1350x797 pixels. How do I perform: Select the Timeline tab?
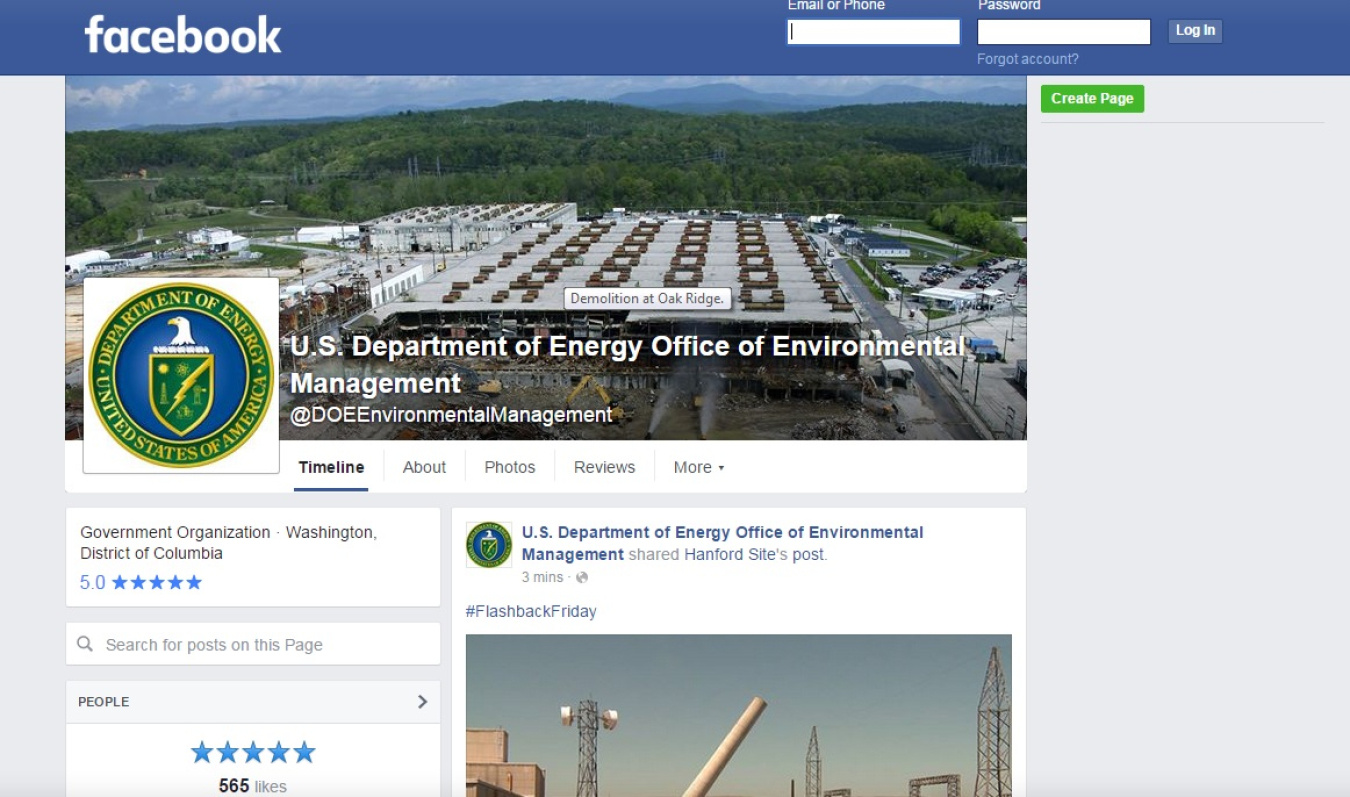[x=331, y=467]
